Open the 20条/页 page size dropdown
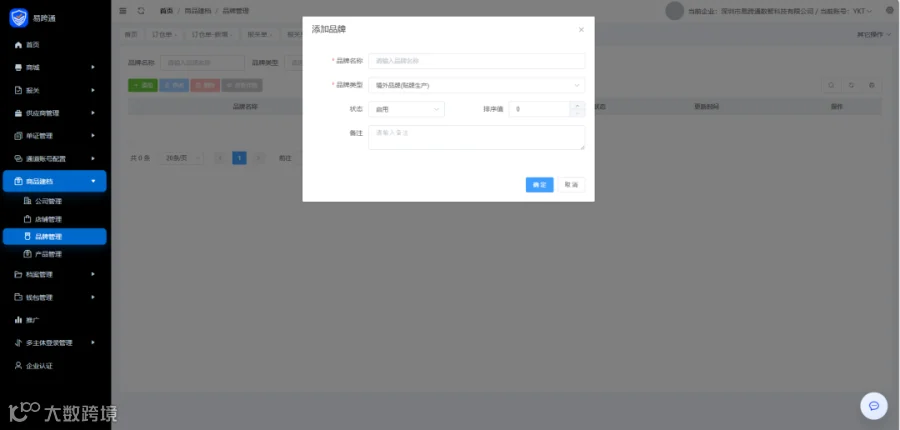900x430 pixels. pyautogui.click(x=181, y=158)
